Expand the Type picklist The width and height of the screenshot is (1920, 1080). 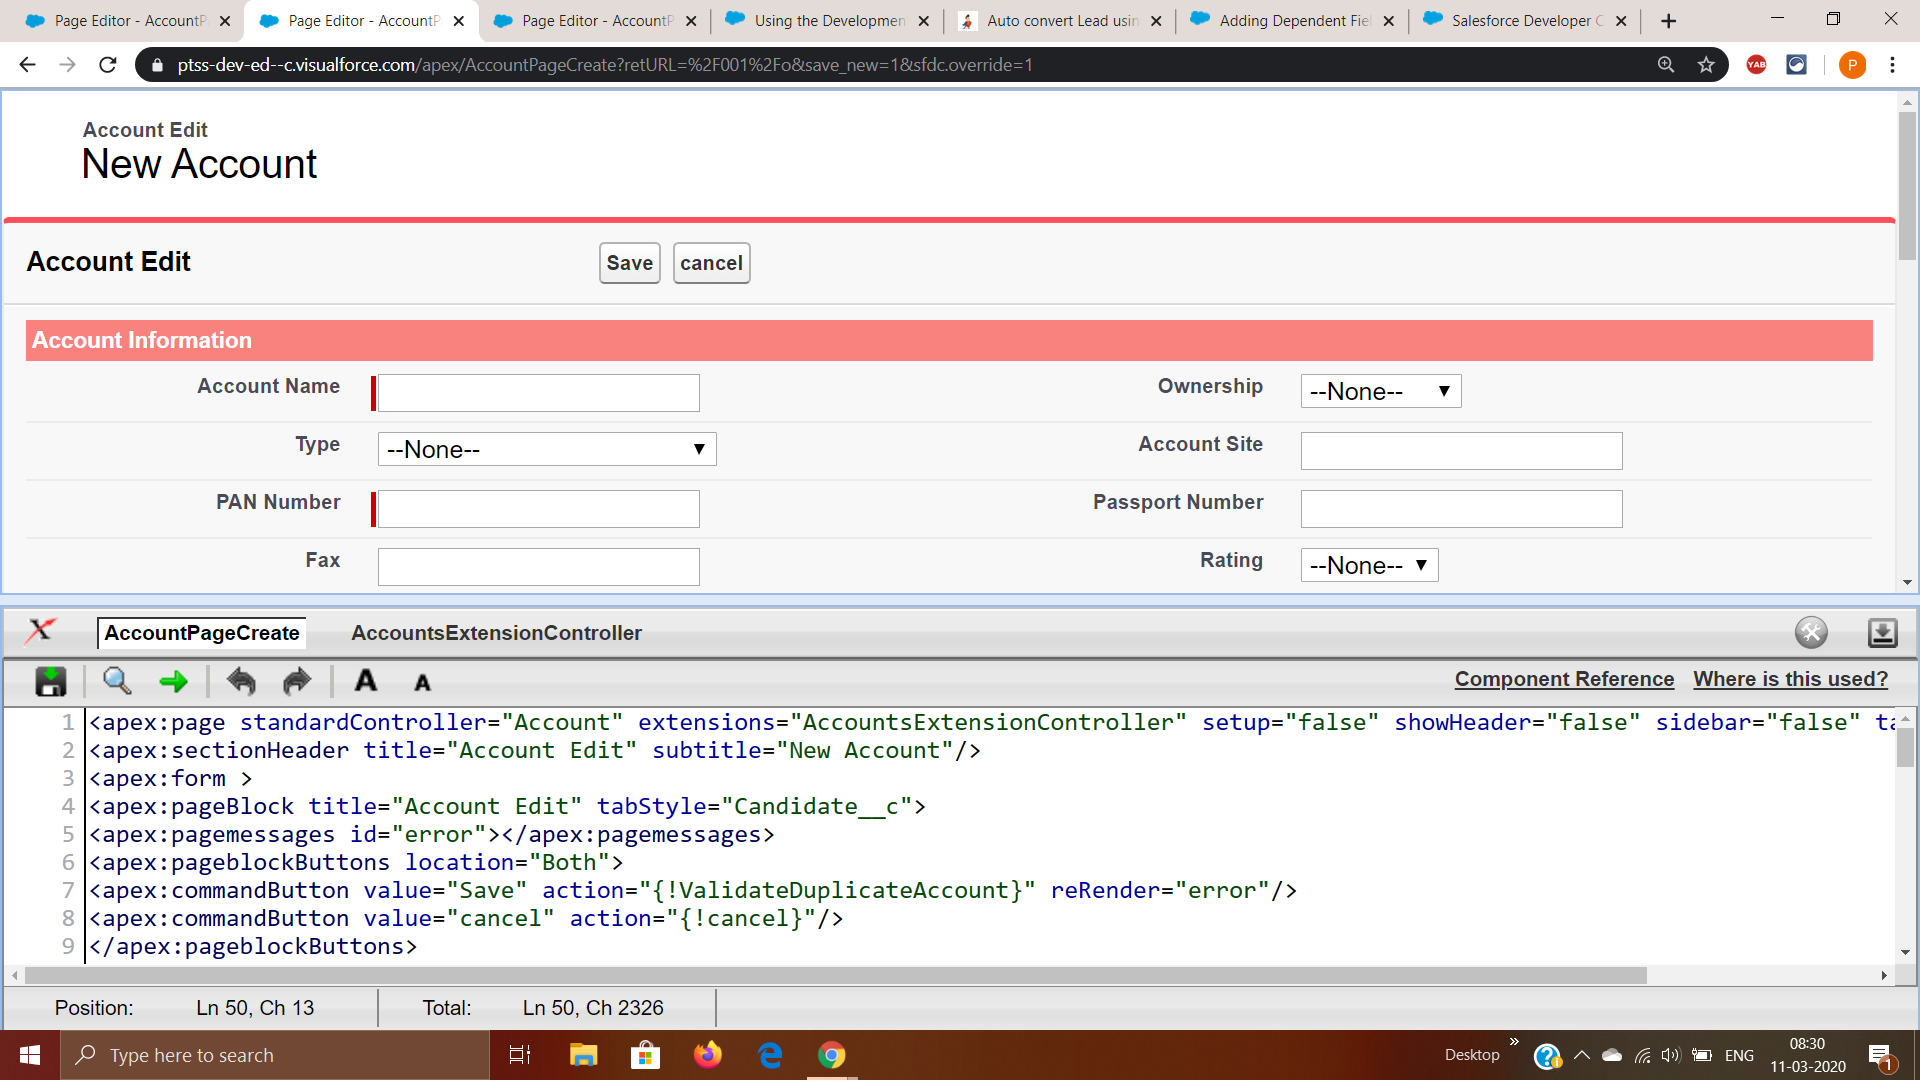(x=546, y=449)
